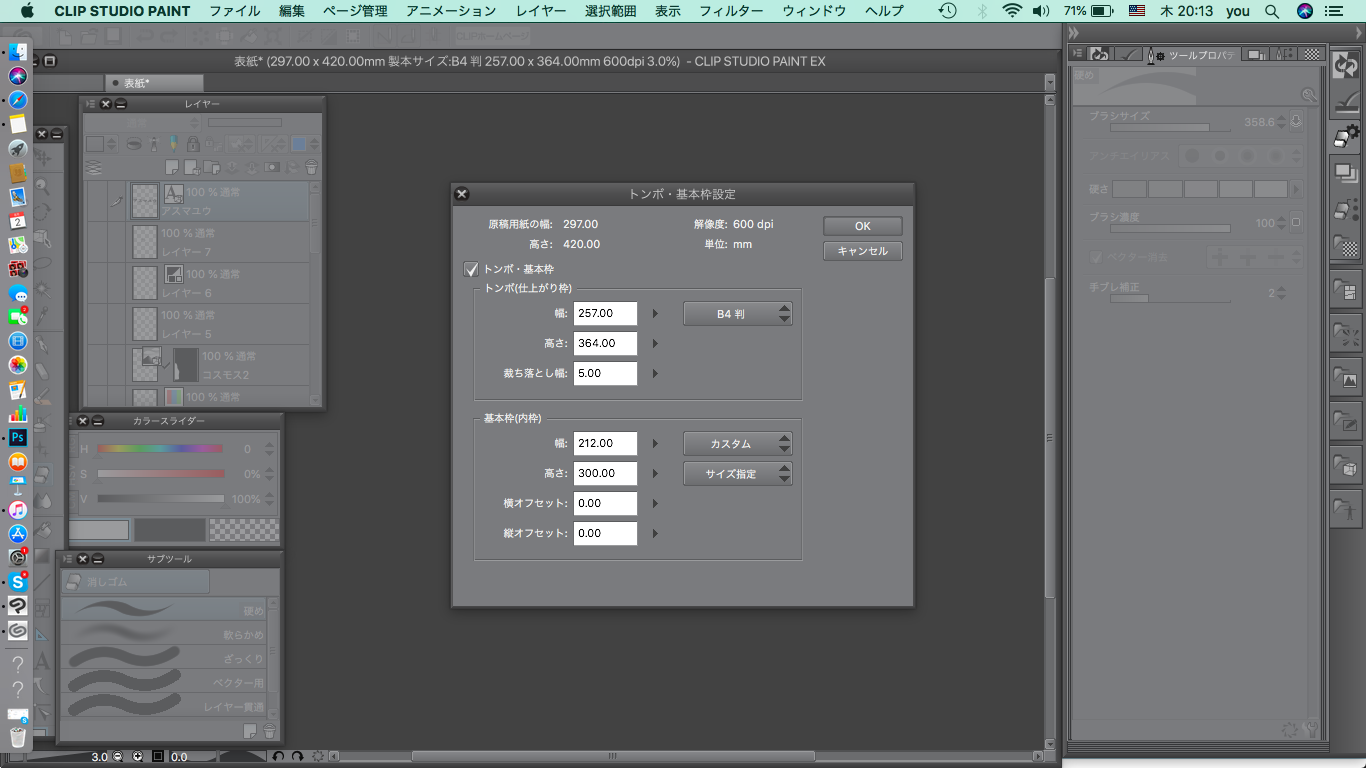
Task: Open the サイズ指定 dropdown
Action: tap(738, 474)
